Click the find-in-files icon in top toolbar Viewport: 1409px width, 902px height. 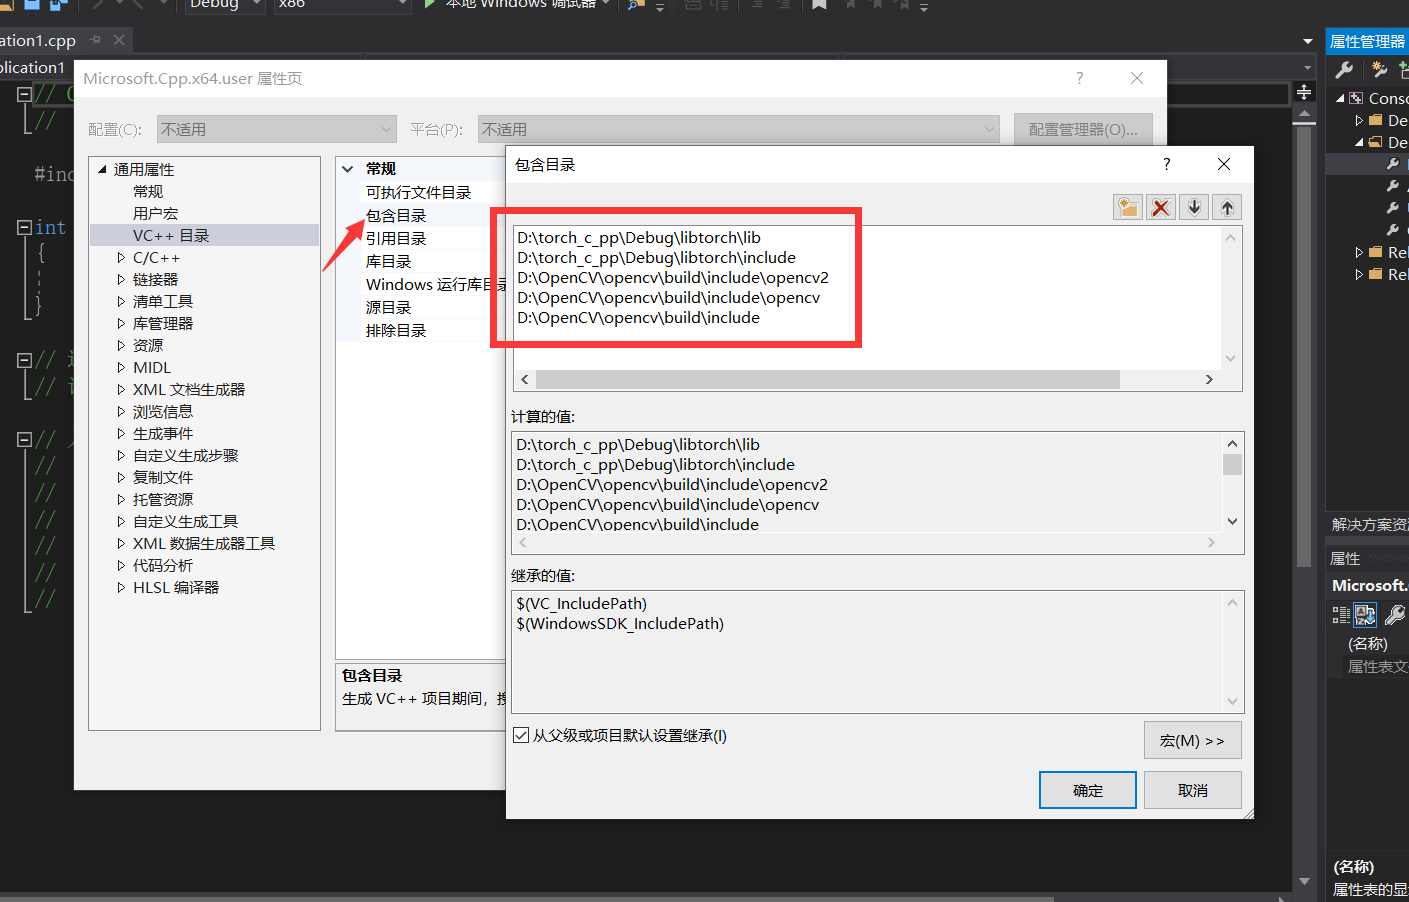pyautogui.click(x=635, y=4)
